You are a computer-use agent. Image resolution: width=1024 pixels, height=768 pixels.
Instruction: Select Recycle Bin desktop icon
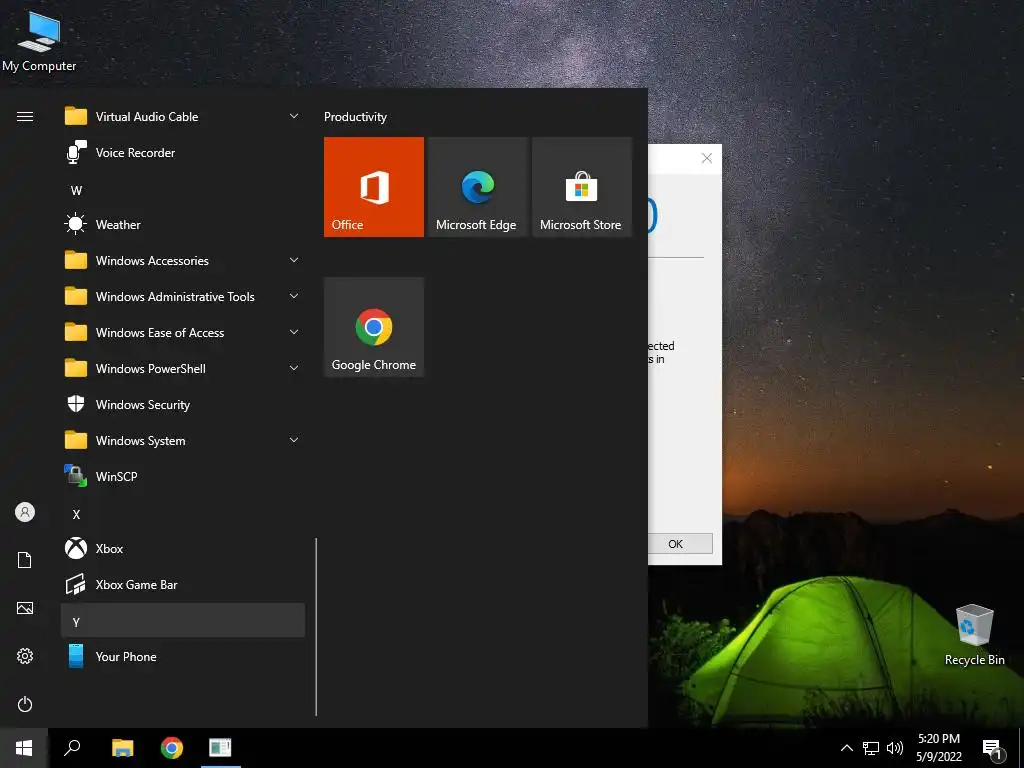point(974,635)
